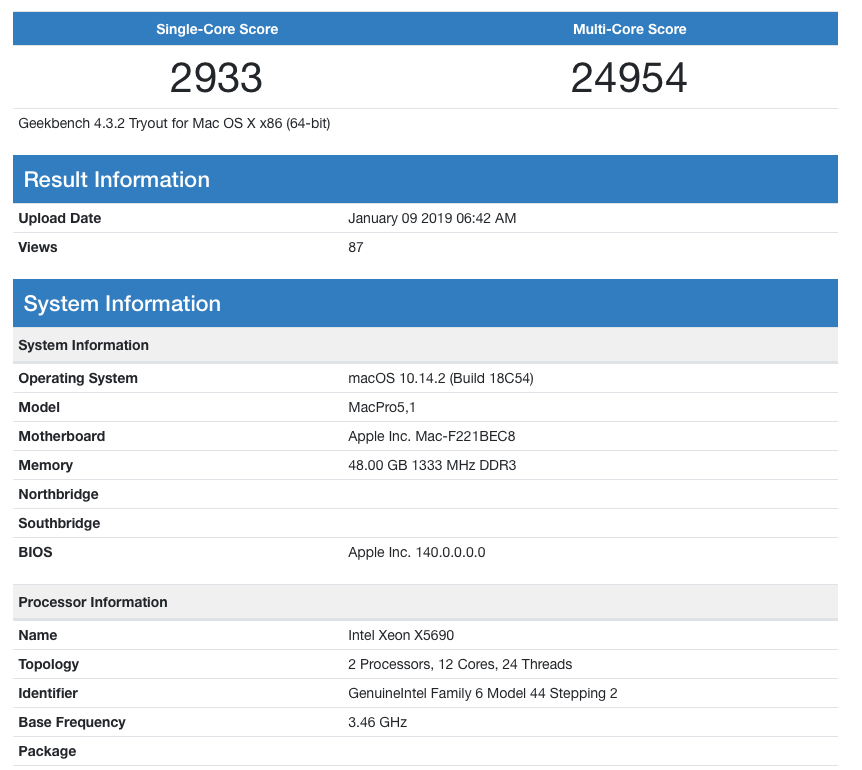The image size is (862, 770).
Task: Click the Identifier label
Action: point(48,694)
